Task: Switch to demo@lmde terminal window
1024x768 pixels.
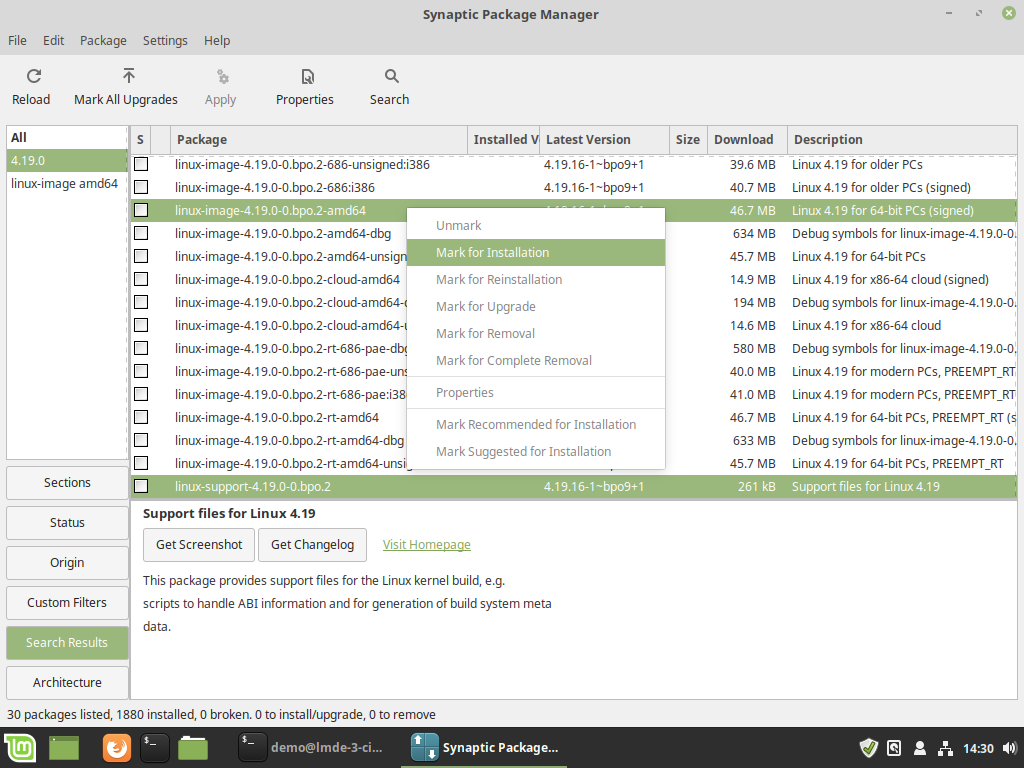Action: coord(312,748)
